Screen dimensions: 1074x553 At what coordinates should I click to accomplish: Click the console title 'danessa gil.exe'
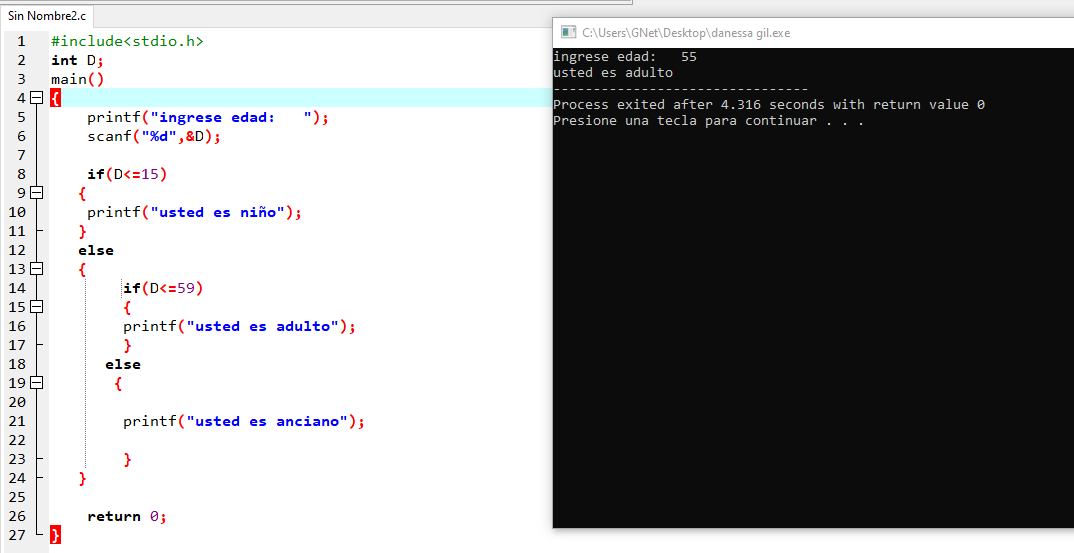tap(751, 33)
